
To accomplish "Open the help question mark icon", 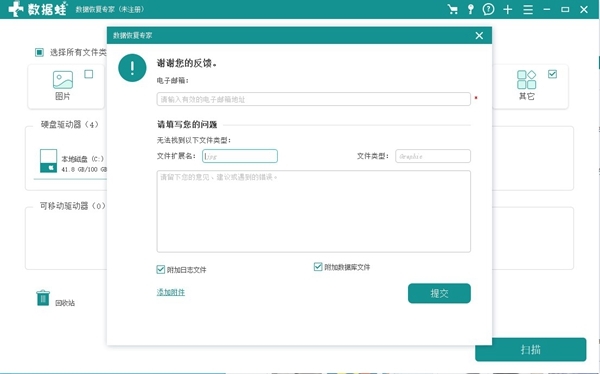I will 488,9.
